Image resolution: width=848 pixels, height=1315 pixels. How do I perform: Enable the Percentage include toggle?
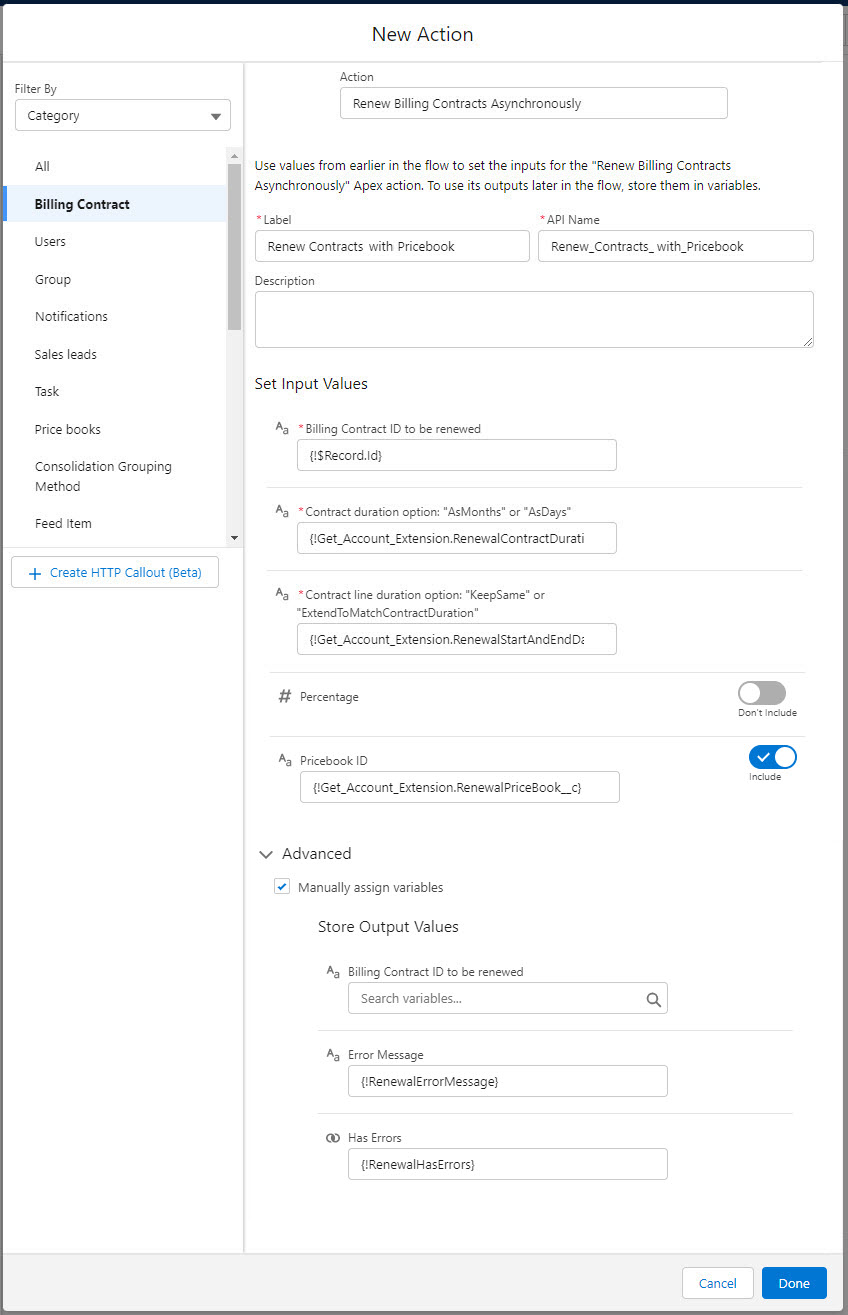pyautogui.click(x=762, y=693)
